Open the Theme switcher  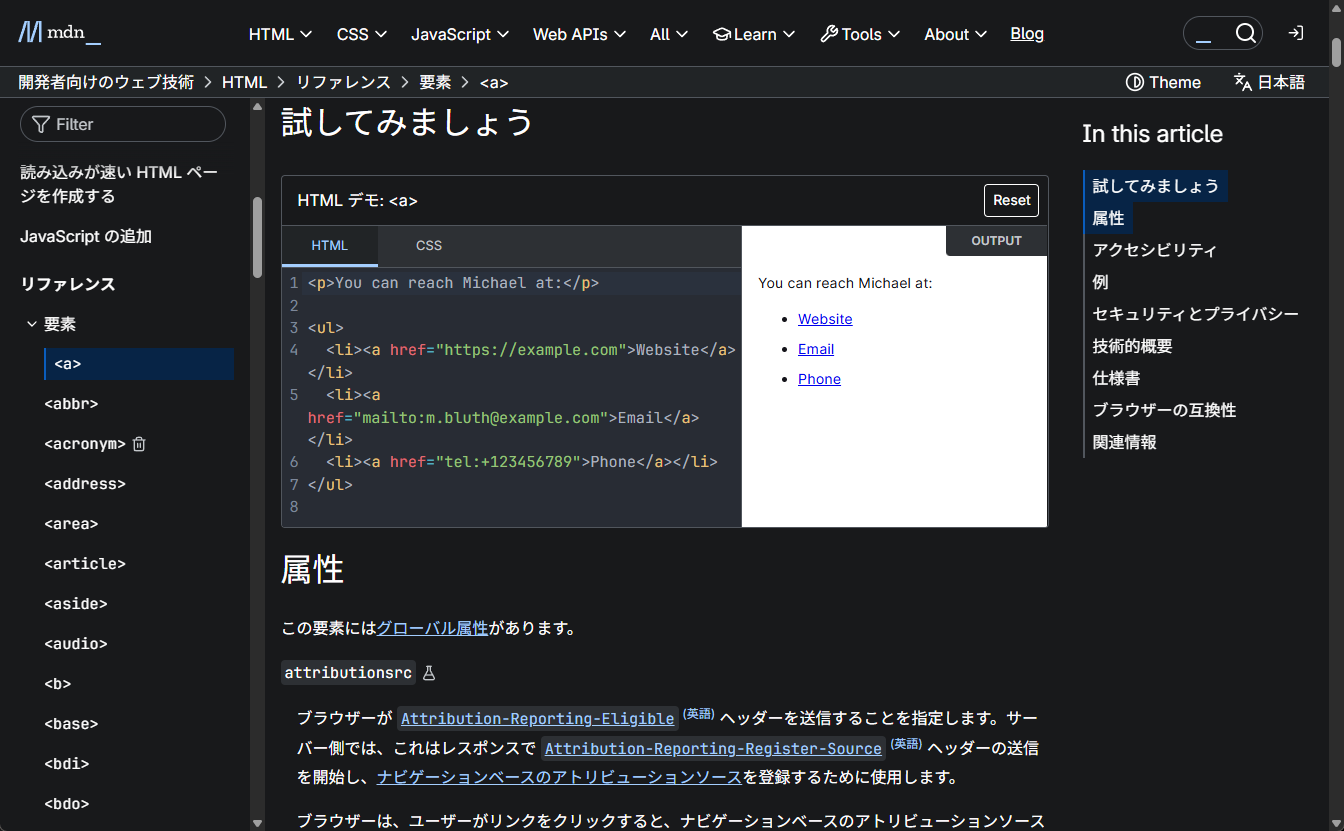coord(1163,82)
